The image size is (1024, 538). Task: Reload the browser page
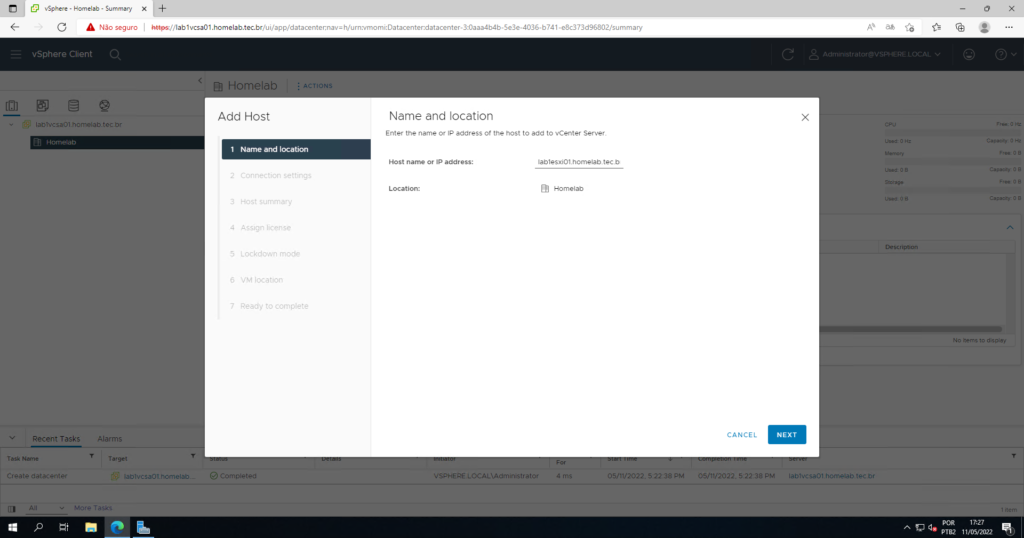(61, 27)
